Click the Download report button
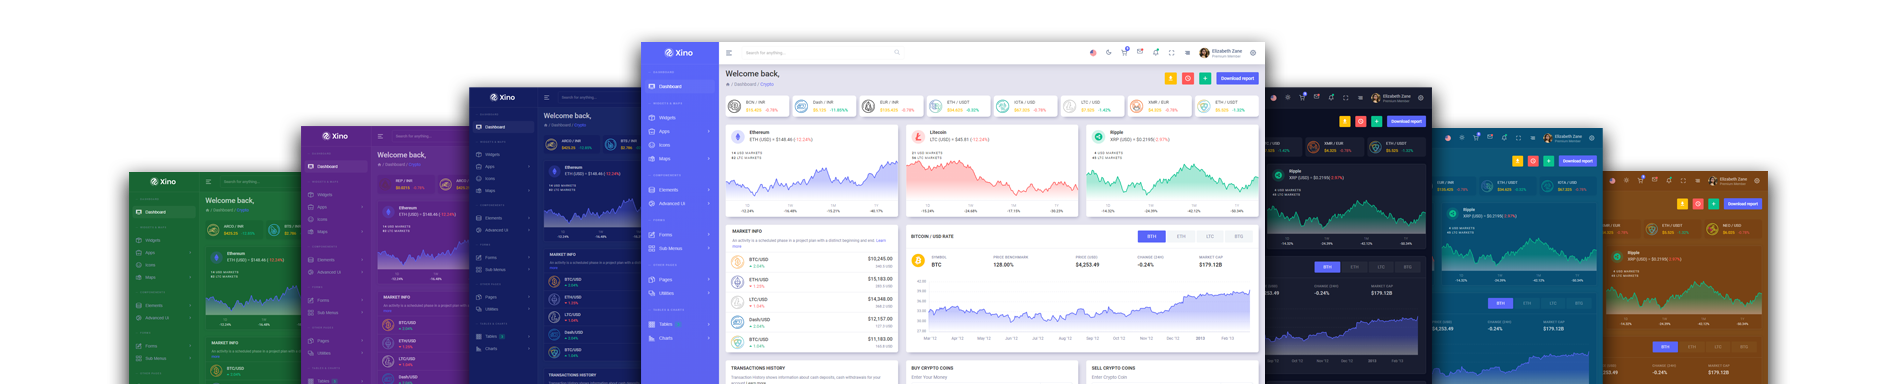Viewport: 1901px width, 384px height. click(1237, 78)
